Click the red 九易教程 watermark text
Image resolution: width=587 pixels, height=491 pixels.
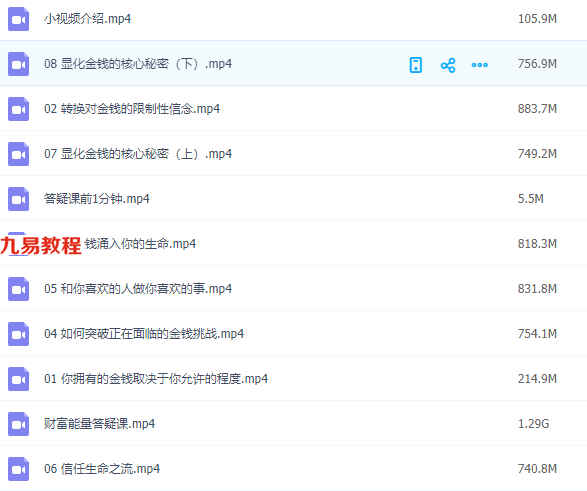pos(41,246)
